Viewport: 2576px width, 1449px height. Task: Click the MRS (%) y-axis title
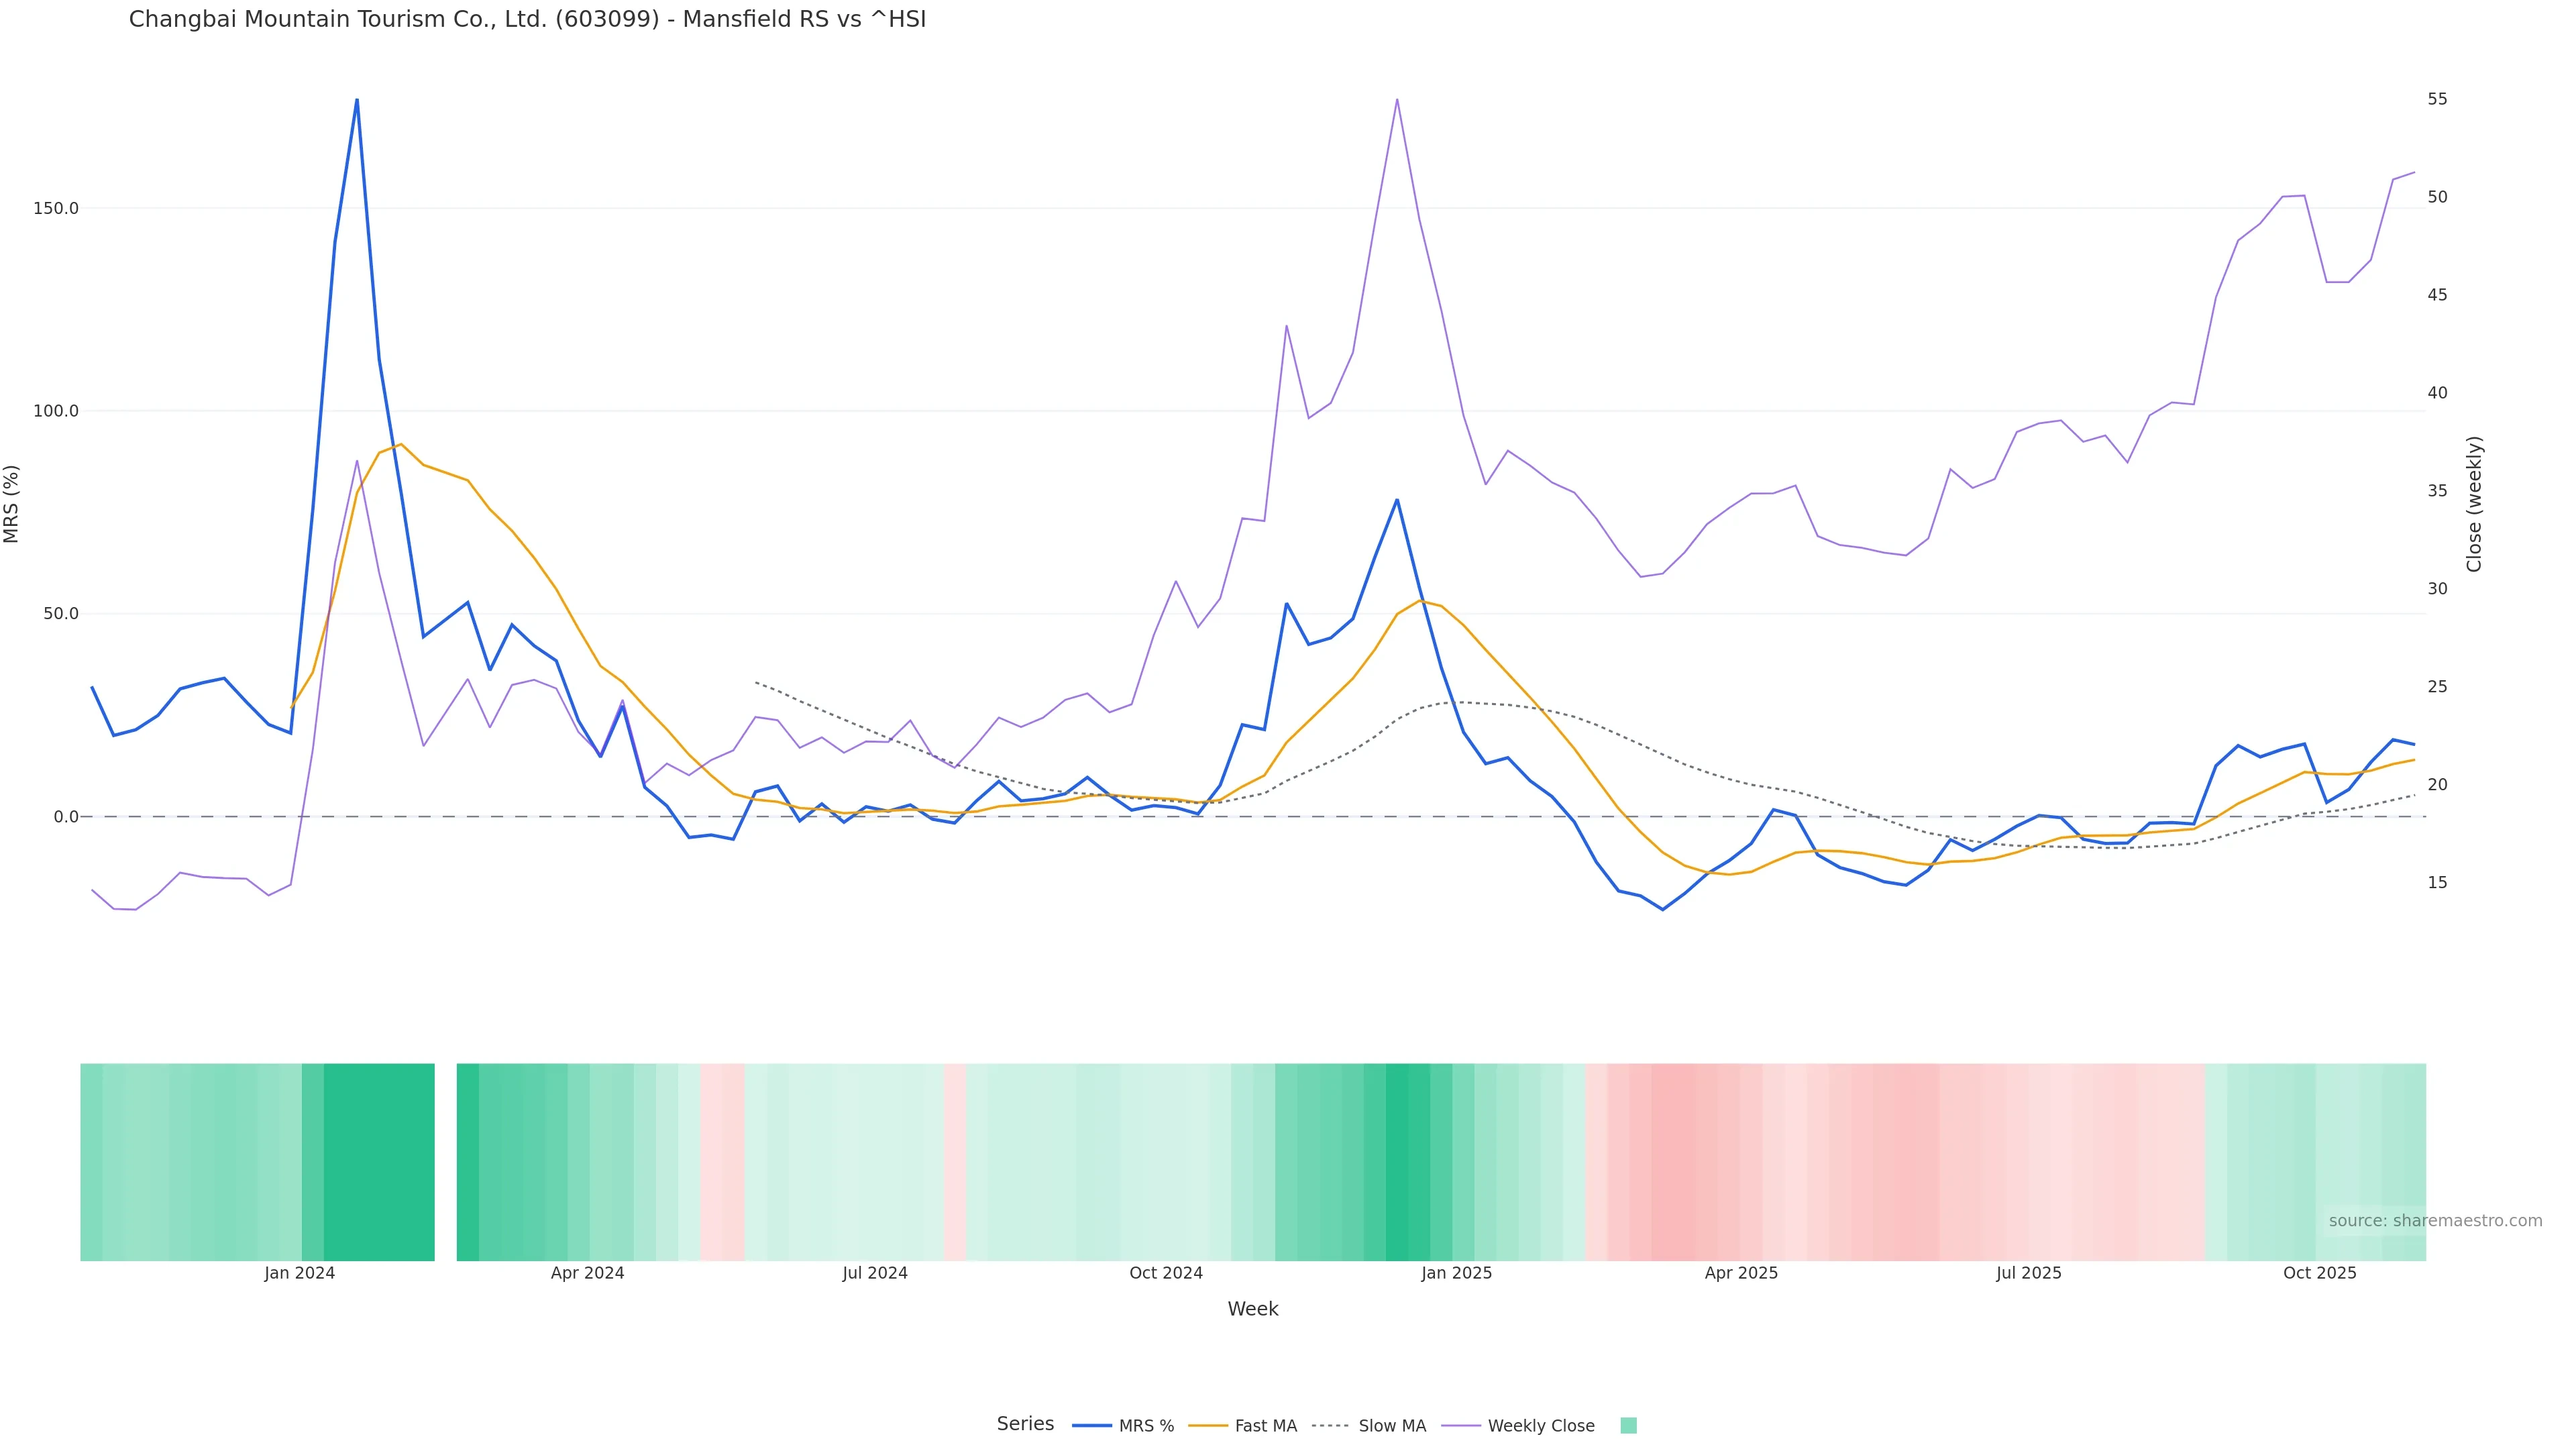(x=12, y=504)
